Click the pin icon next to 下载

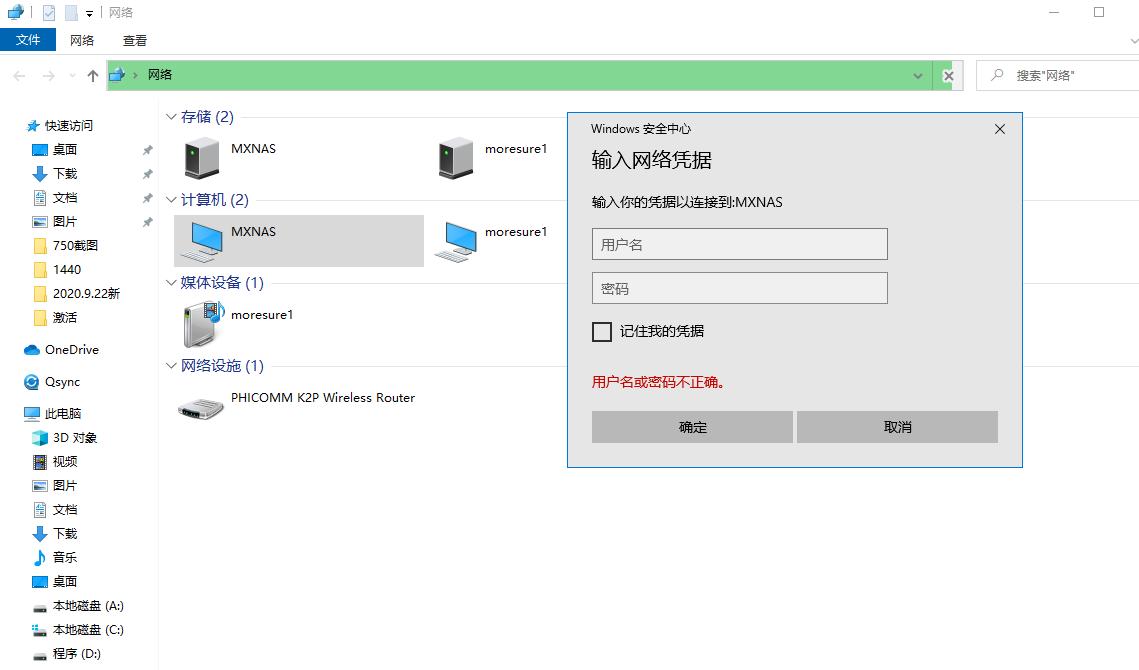click(147, 174)
